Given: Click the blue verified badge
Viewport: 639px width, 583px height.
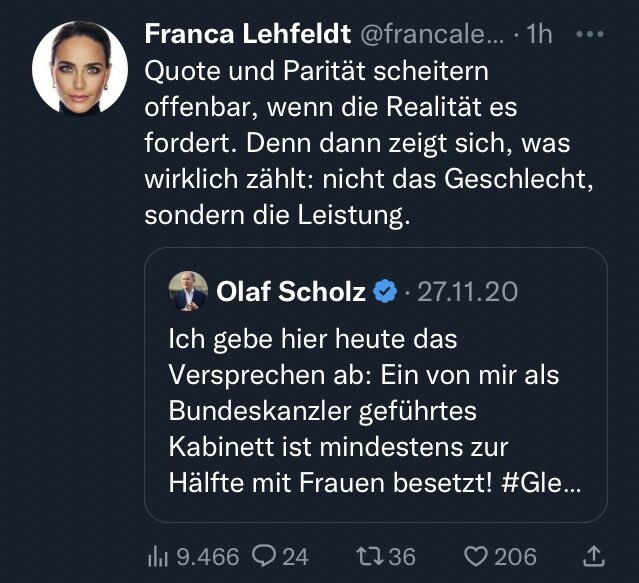Looking at the screenshot, I should point(385,292).
